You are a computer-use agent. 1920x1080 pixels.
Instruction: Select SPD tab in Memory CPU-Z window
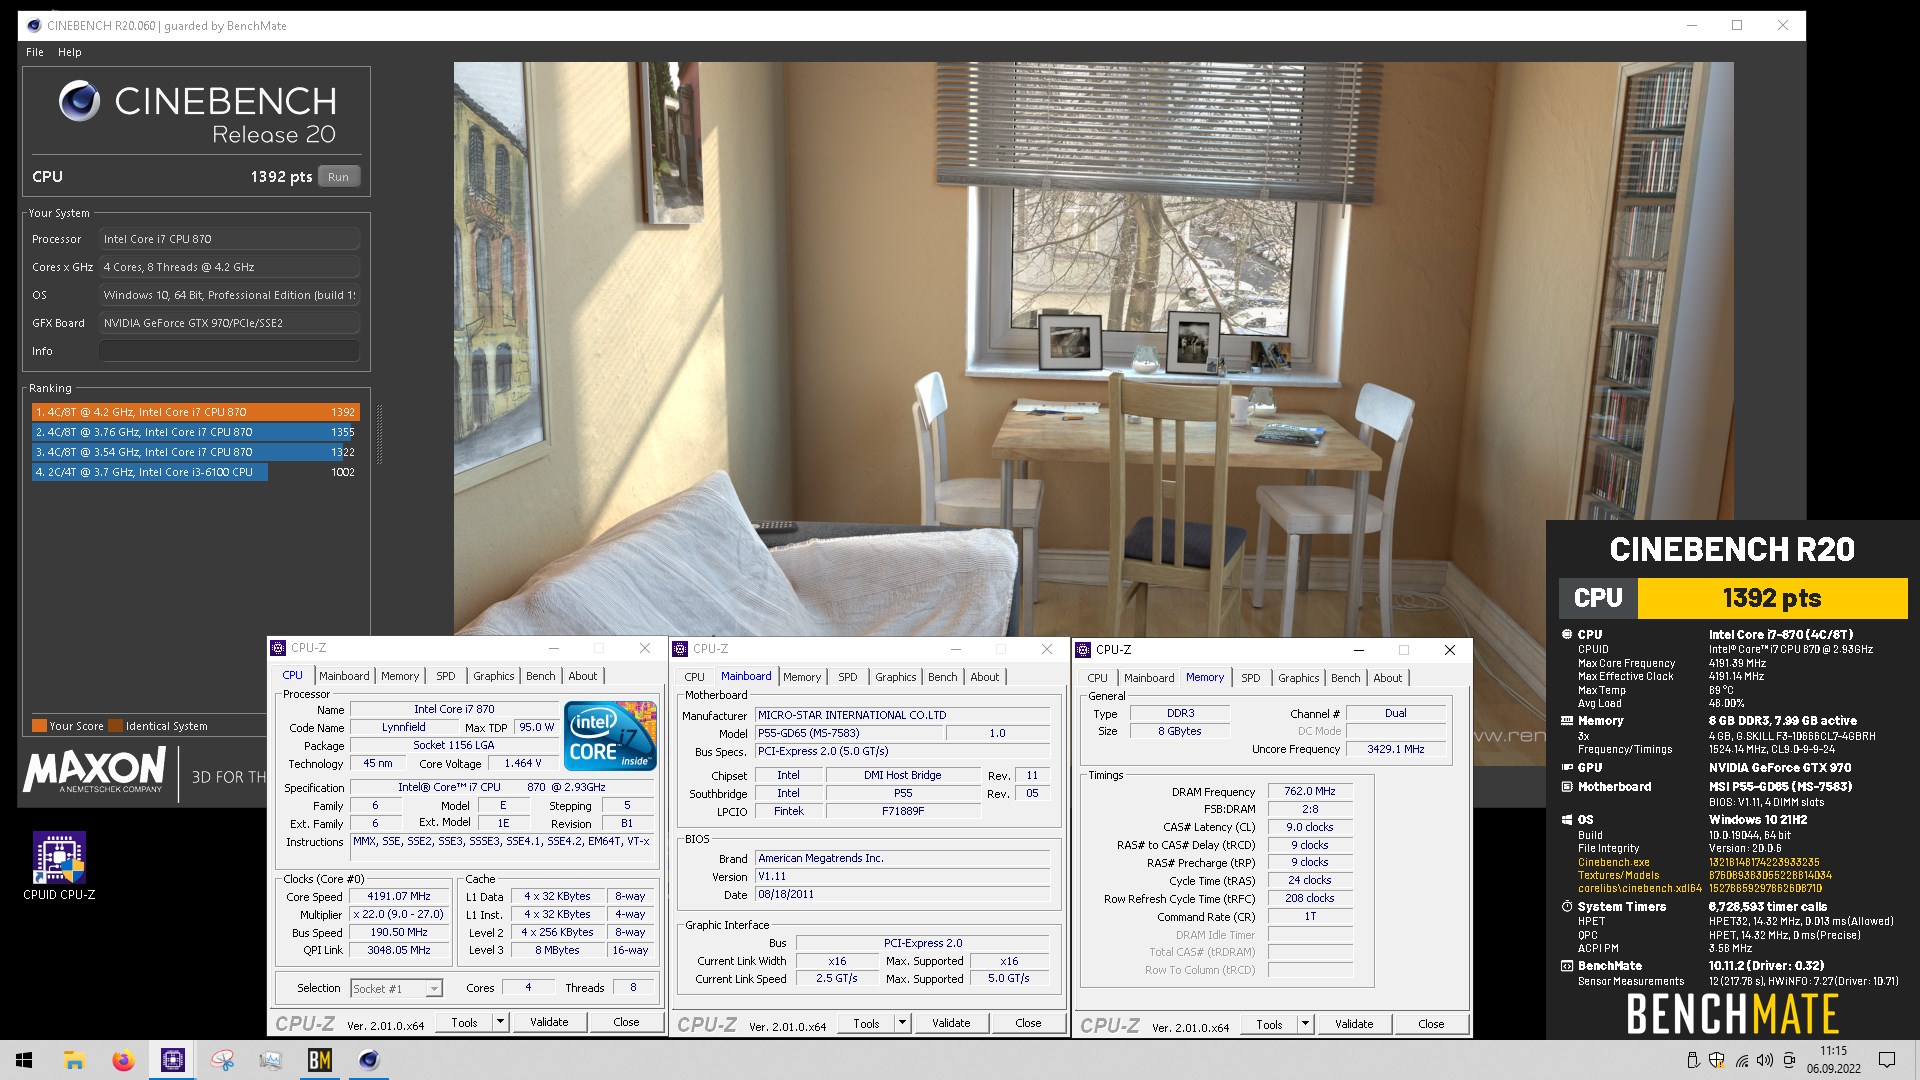[x=1251, y=678]
